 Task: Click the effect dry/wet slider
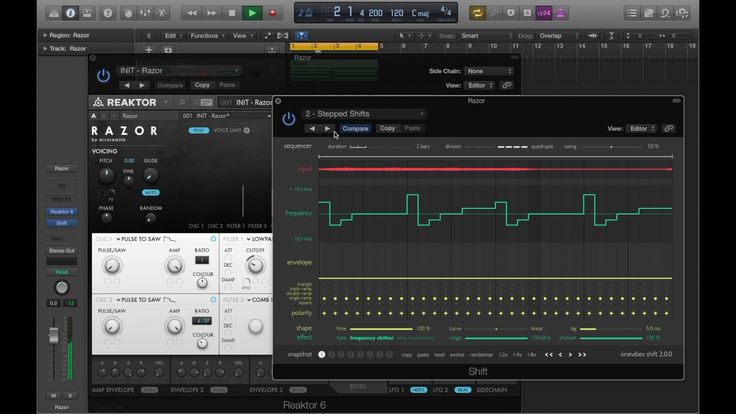611,338
